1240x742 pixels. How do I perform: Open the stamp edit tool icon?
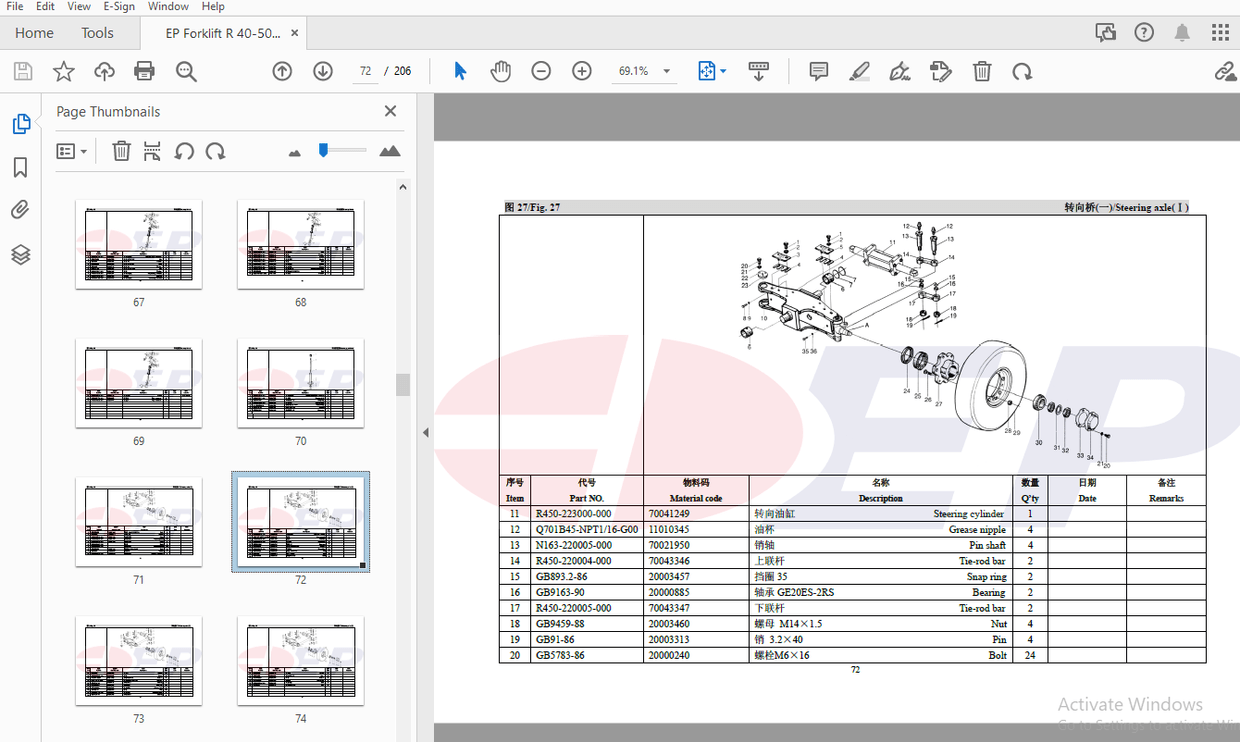pyautogui.click(x=940, y=71)
